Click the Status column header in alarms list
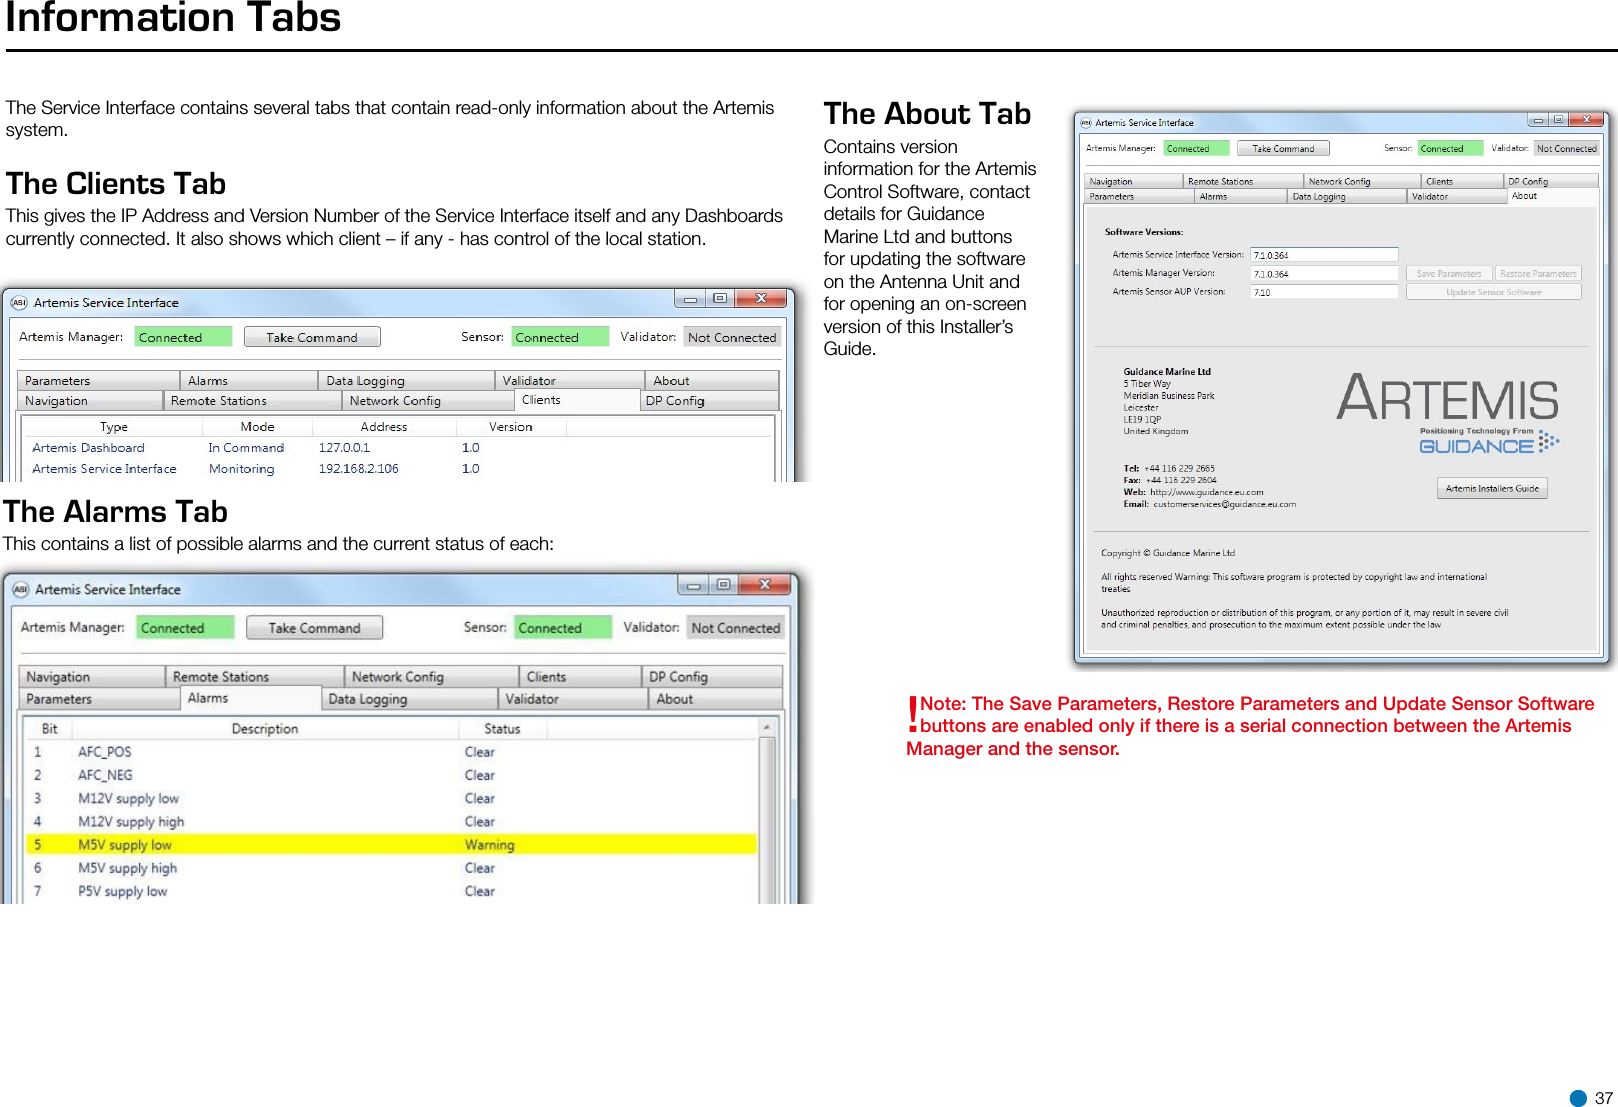Screen dimensions: 1618x1107 coord(502,729)
